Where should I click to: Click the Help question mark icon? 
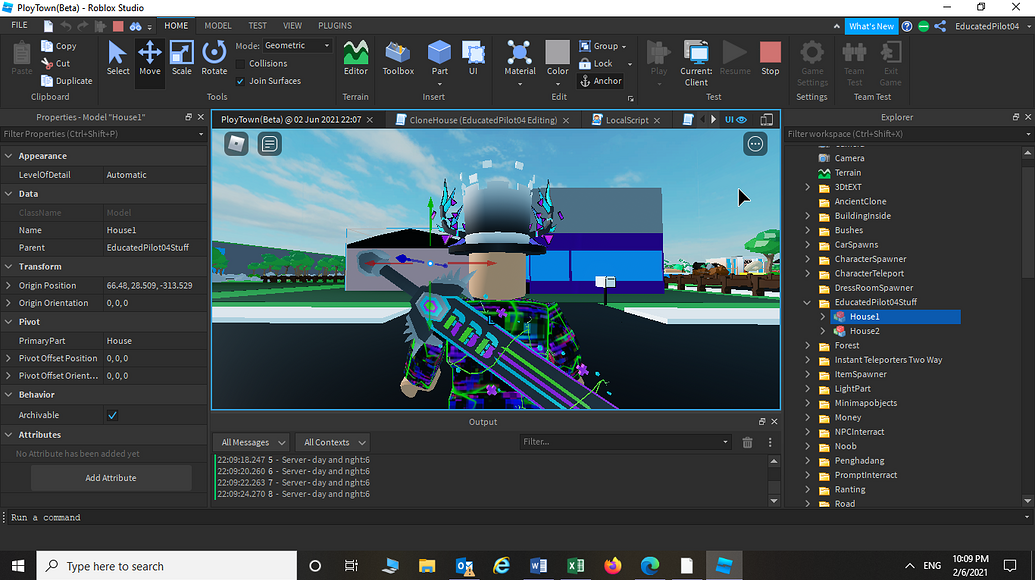point(907,26)
